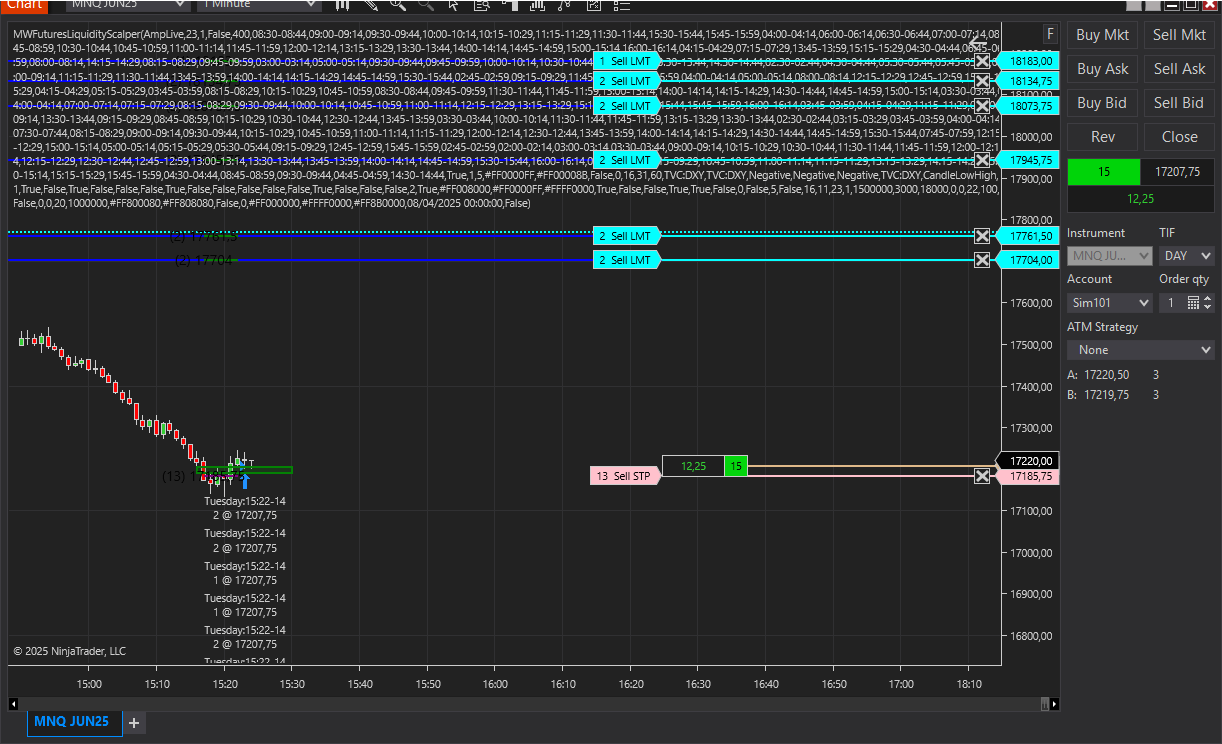This screenshot has width=1222, height=744.
Task: Click the 15:30 time axis label
Action: coord(292,684)
